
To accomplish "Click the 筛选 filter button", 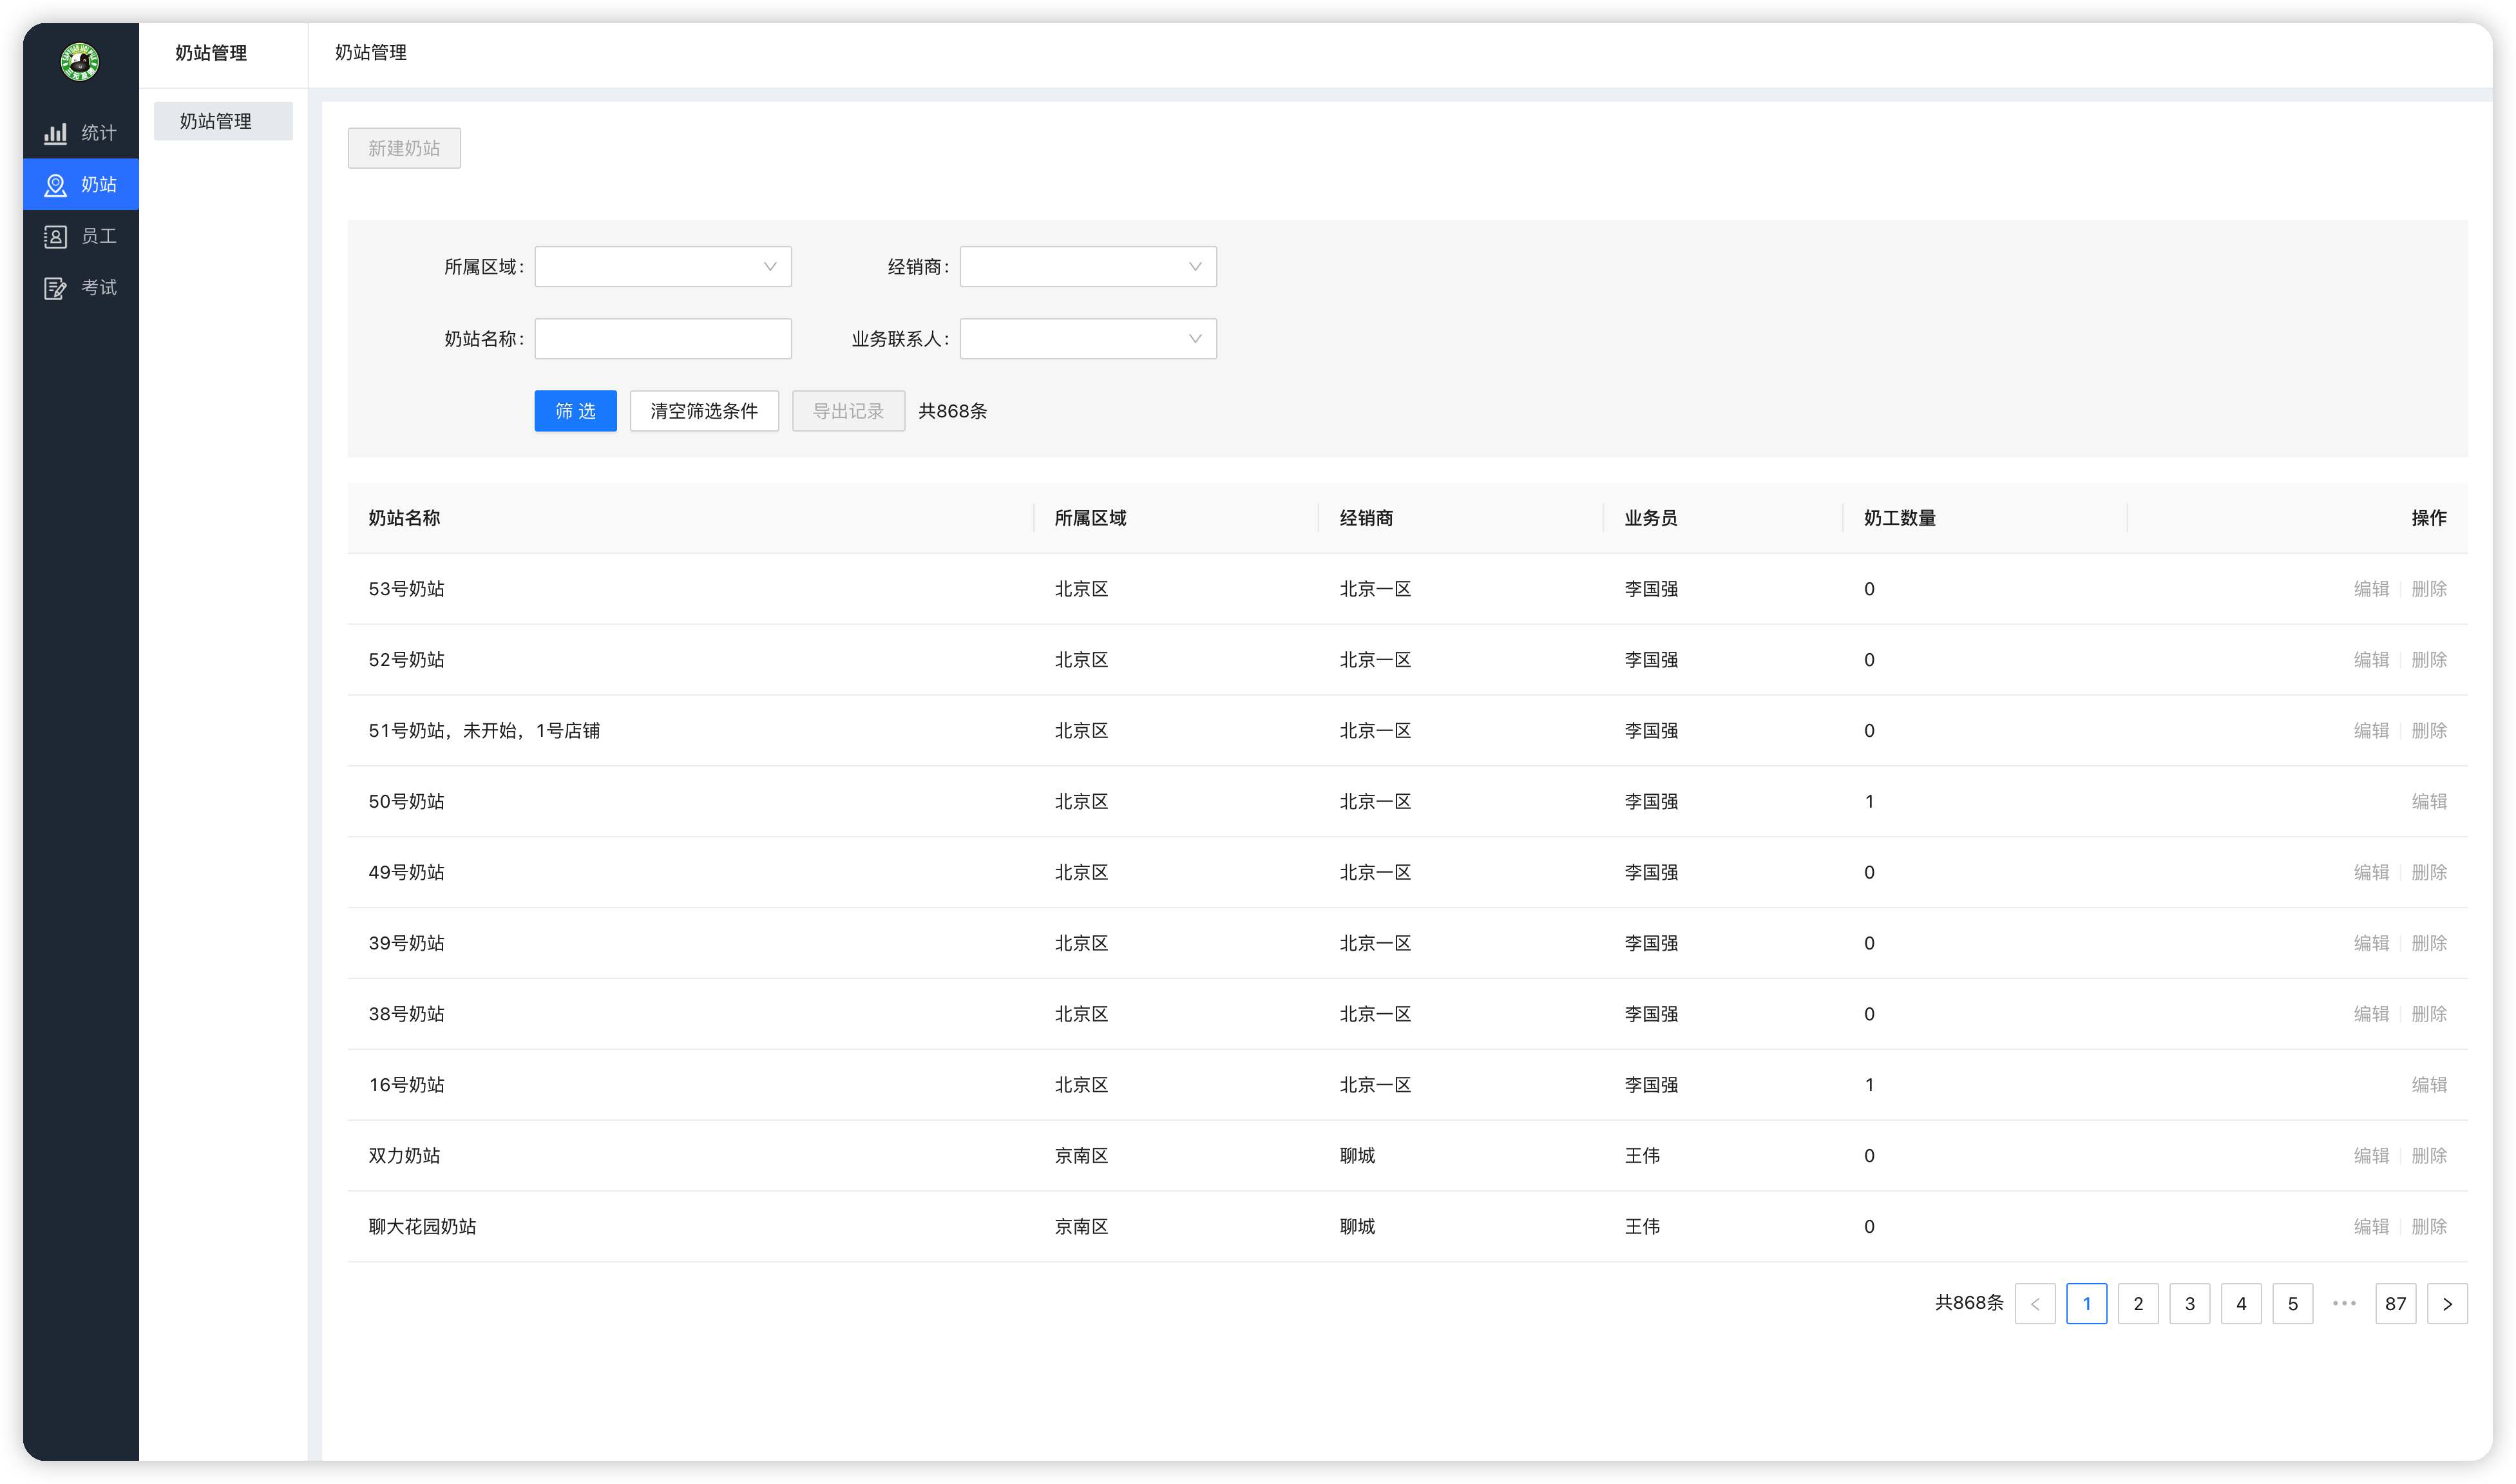I will [x=575, y=411].
